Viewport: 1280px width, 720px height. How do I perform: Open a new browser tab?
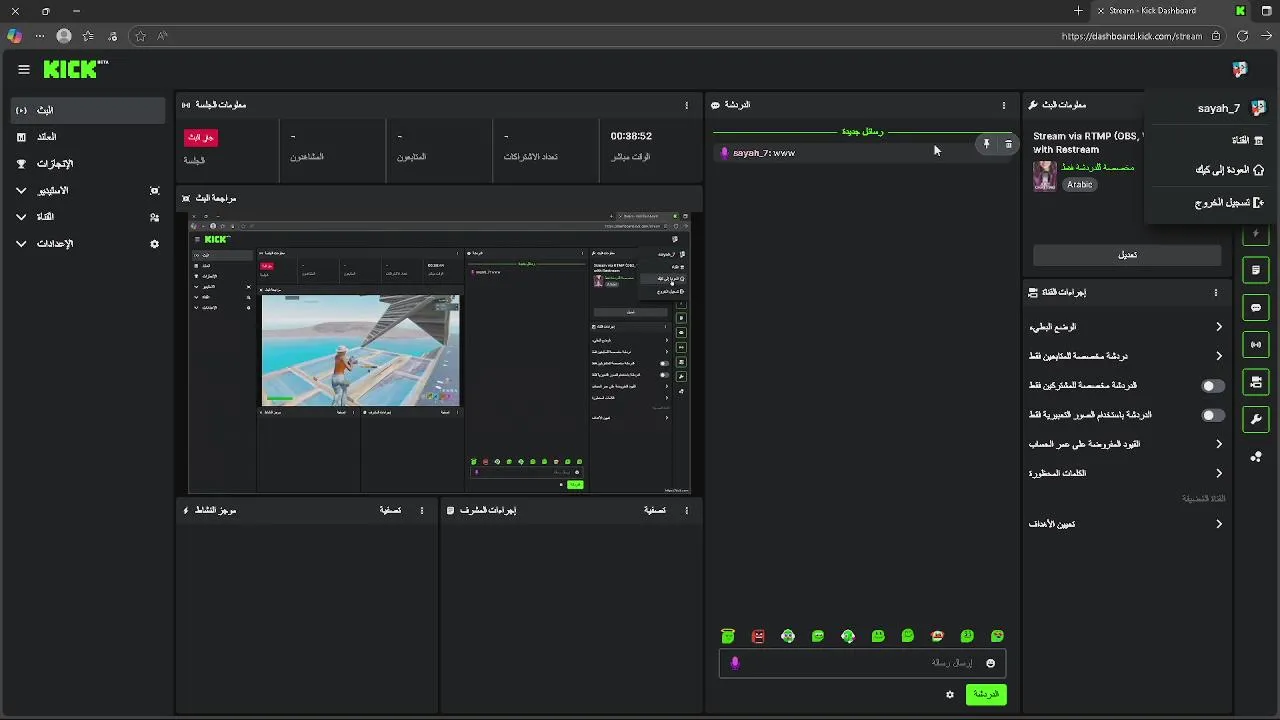pos(1078,11)
